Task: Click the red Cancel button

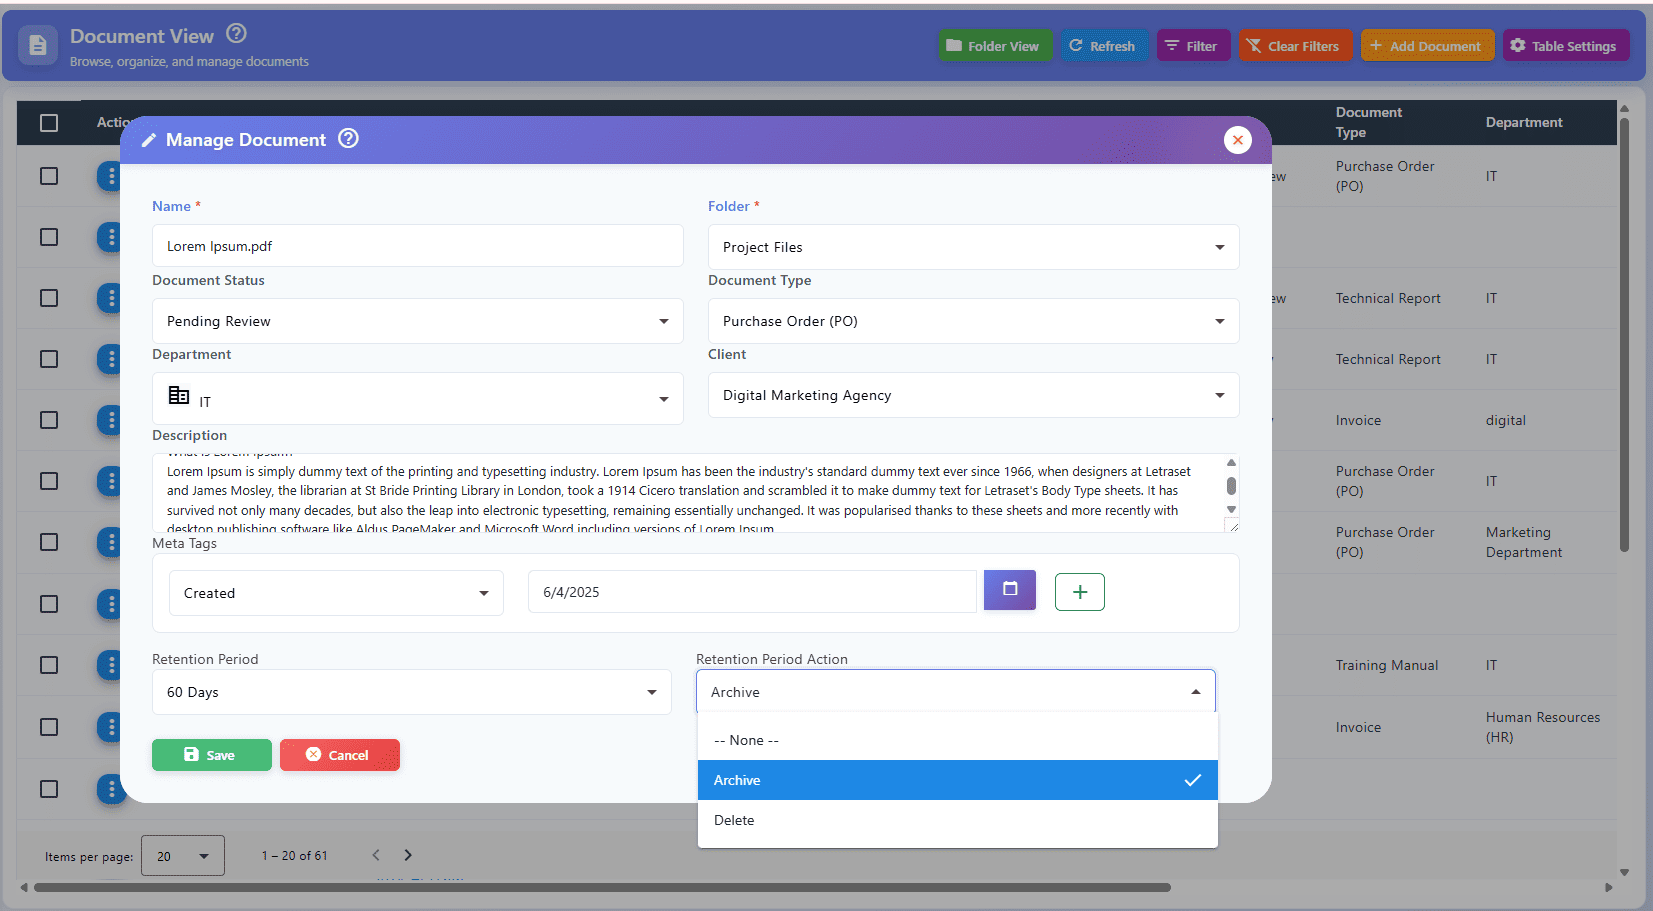Action: pyautogui.click(x=339, y=755)
